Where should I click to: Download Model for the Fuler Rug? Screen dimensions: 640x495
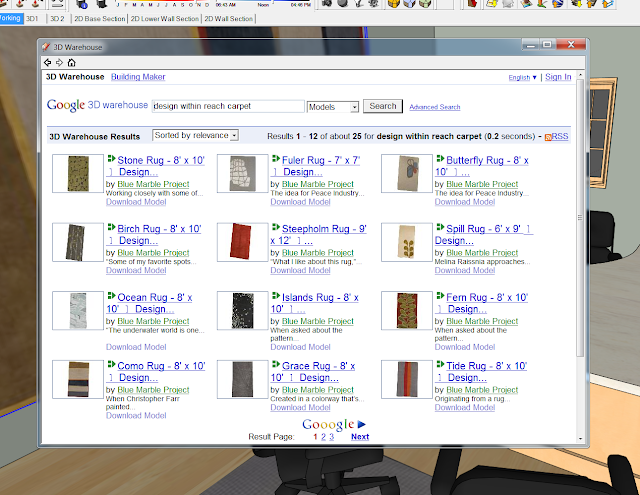pyautogui.click(x=300, y=202)
